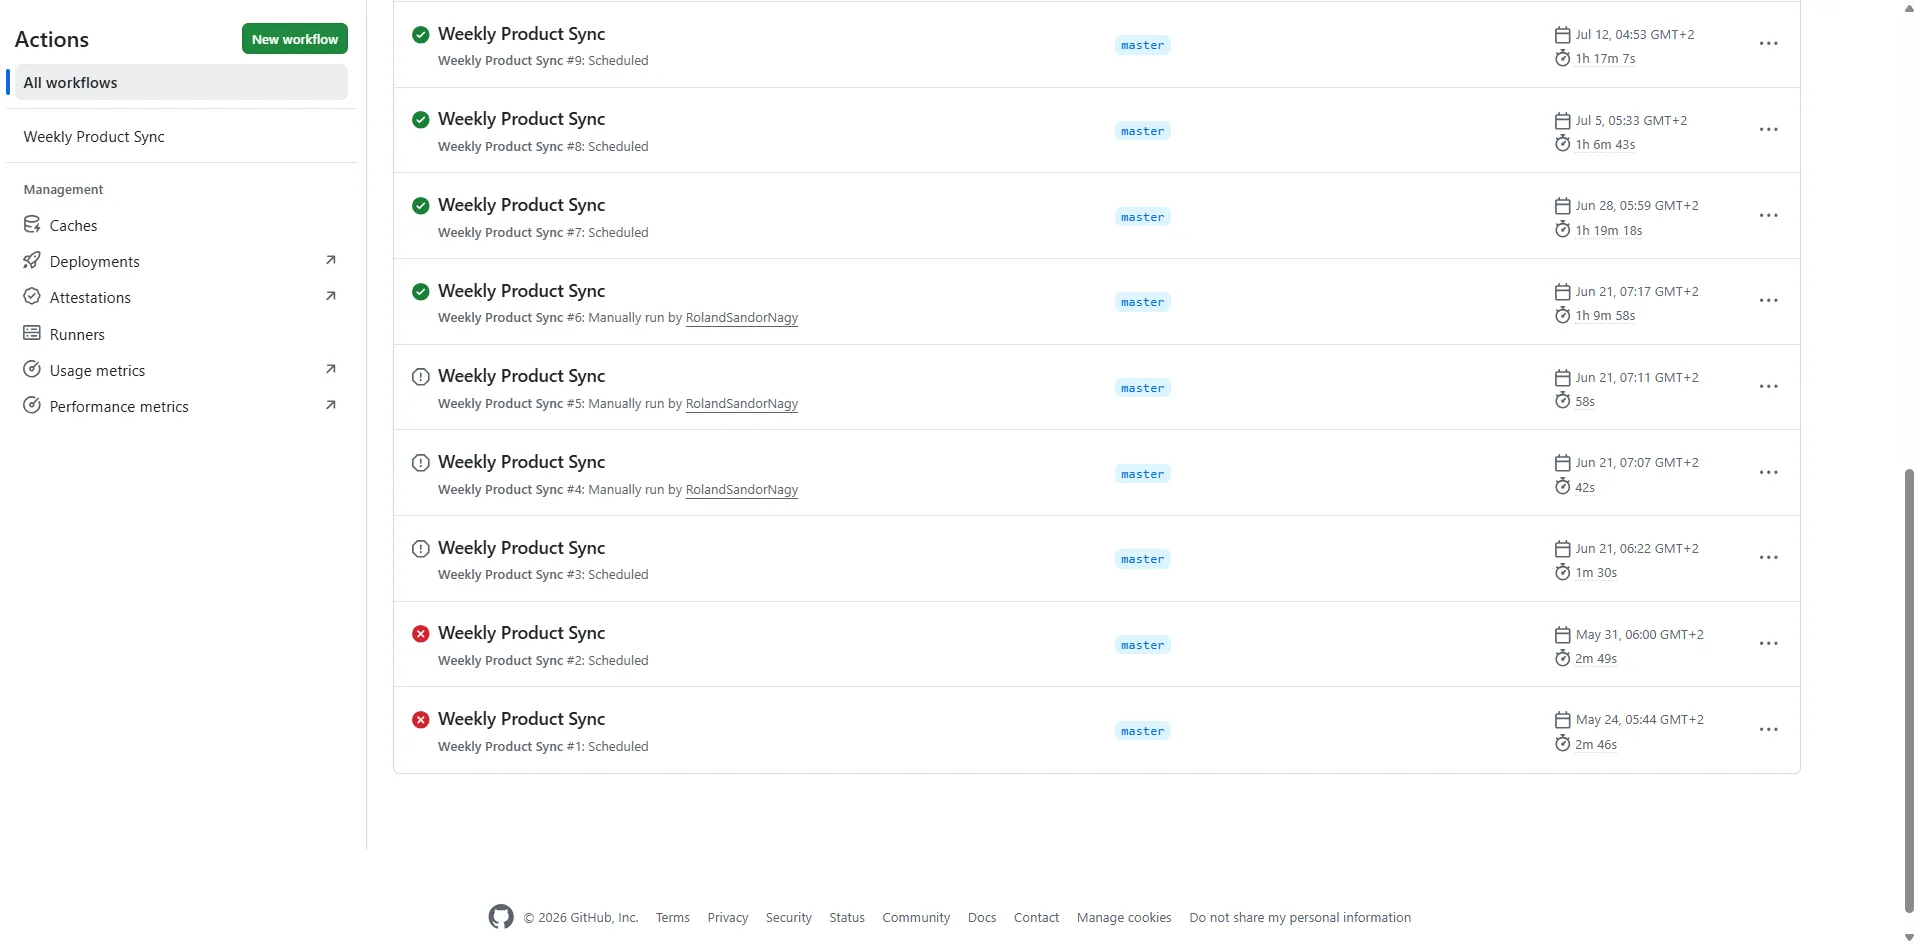This screenshot has height=944, width=1914.
Task: Click the master branch label on run #1
Action: pos(1142,731)
